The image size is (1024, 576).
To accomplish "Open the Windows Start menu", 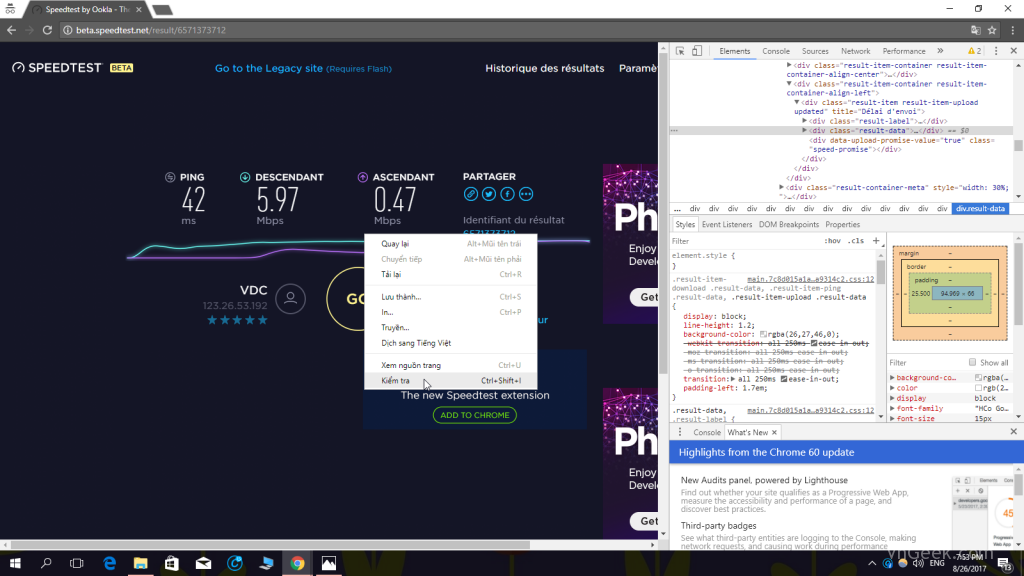I will coord(15,563).
